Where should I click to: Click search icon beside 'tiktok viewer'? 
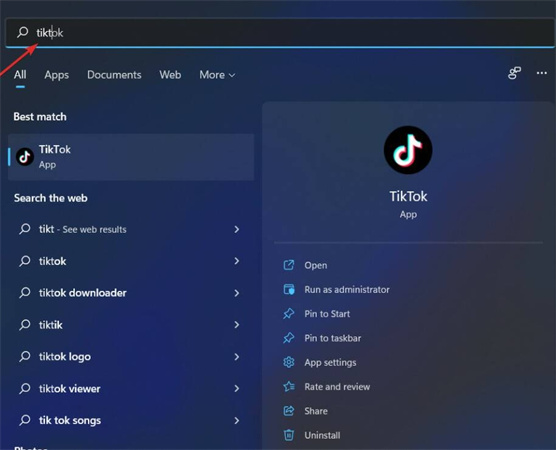coord(24,388)
